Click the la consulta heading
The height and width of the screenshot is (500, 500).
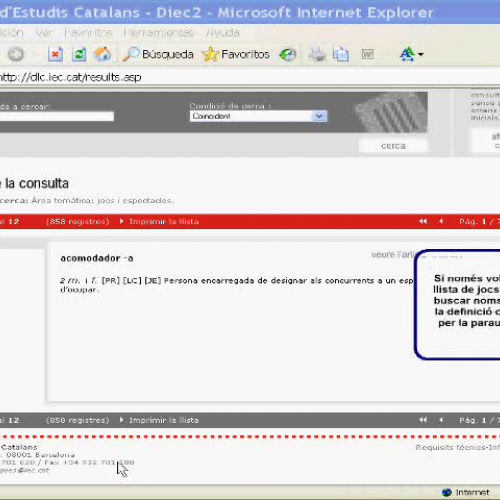pos(37,183)
